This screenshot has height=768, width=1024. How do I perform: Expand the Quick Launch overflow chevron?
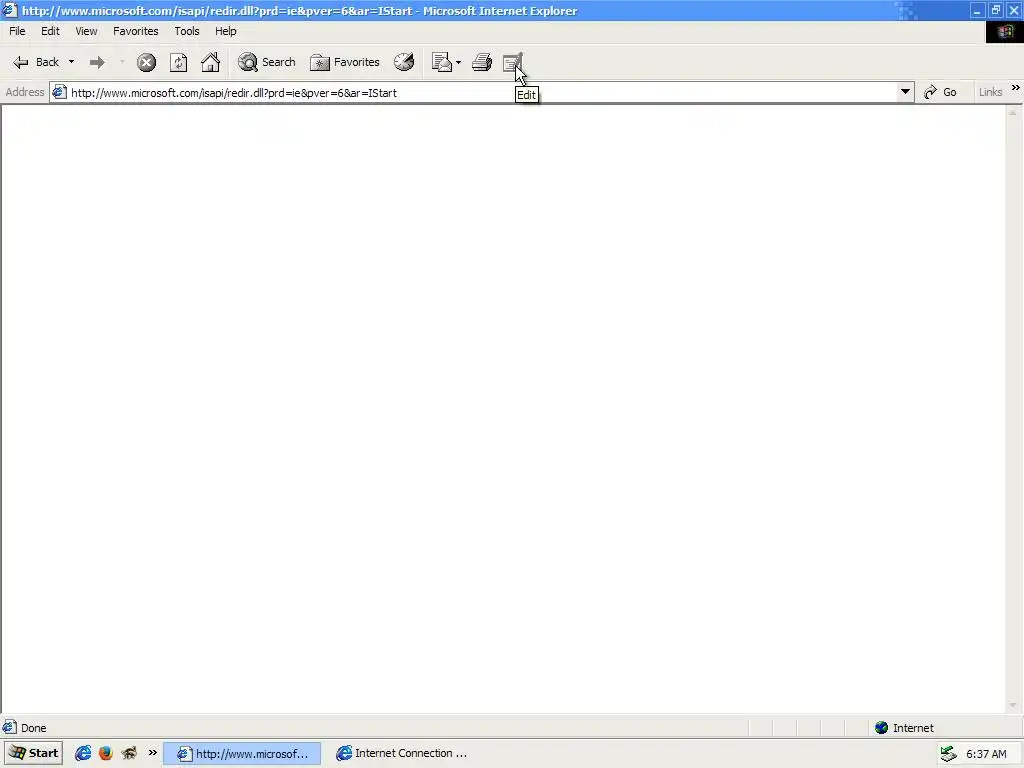coord(153,752)
